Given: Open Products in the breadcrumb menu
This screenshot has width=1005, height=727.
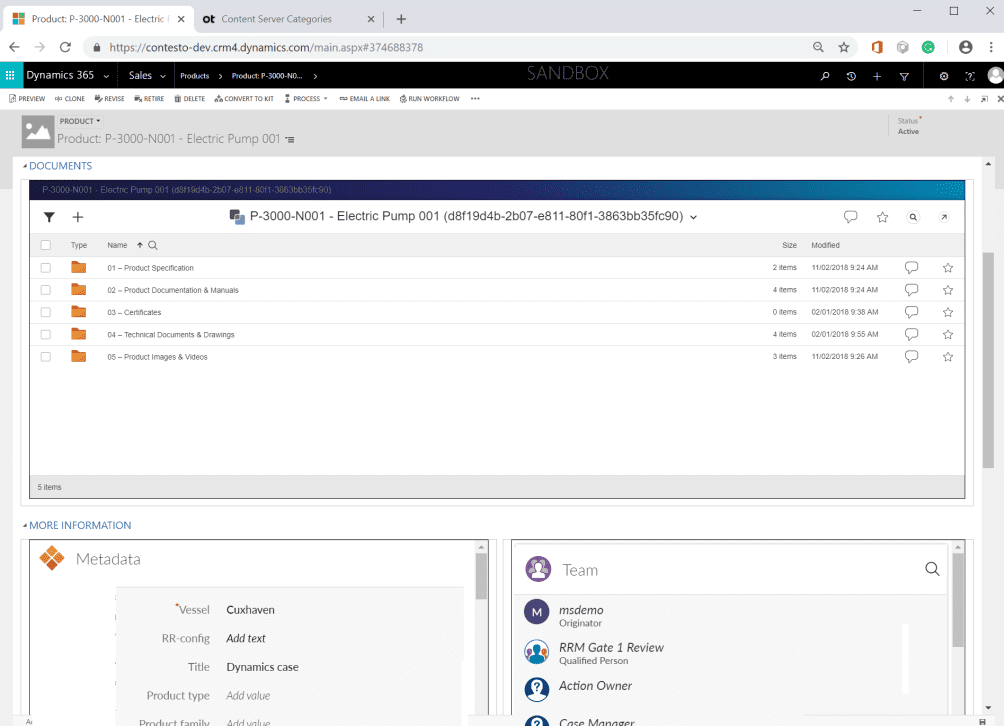Looking at the screenshot, I should [195, 74].
